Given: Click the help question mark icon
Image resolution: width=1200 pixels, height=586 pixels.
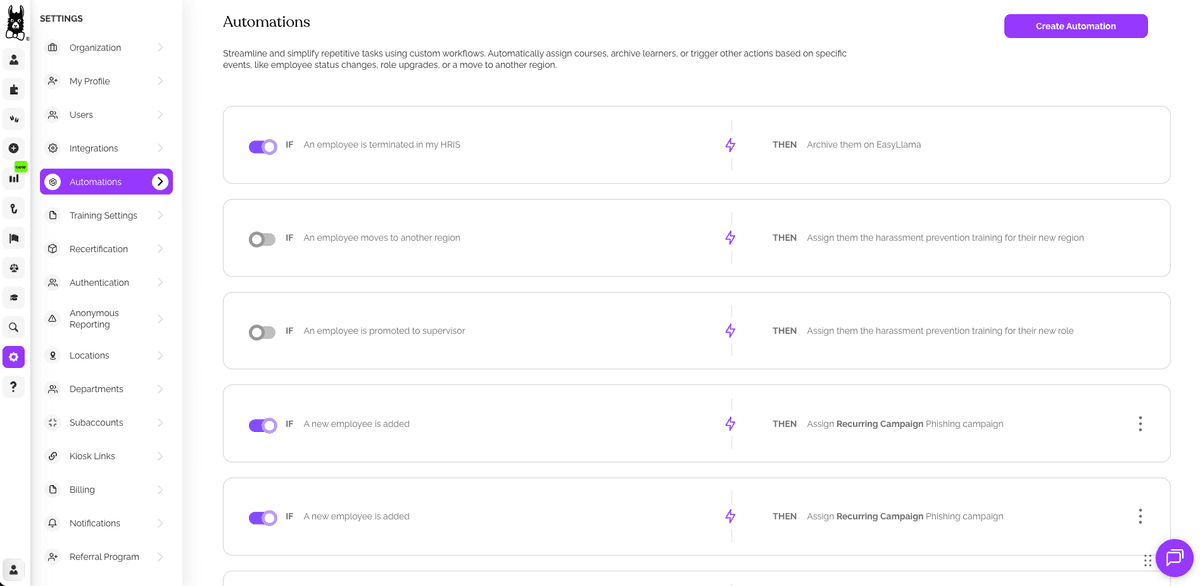Looking at the screenshot, I should click(14, 386).
